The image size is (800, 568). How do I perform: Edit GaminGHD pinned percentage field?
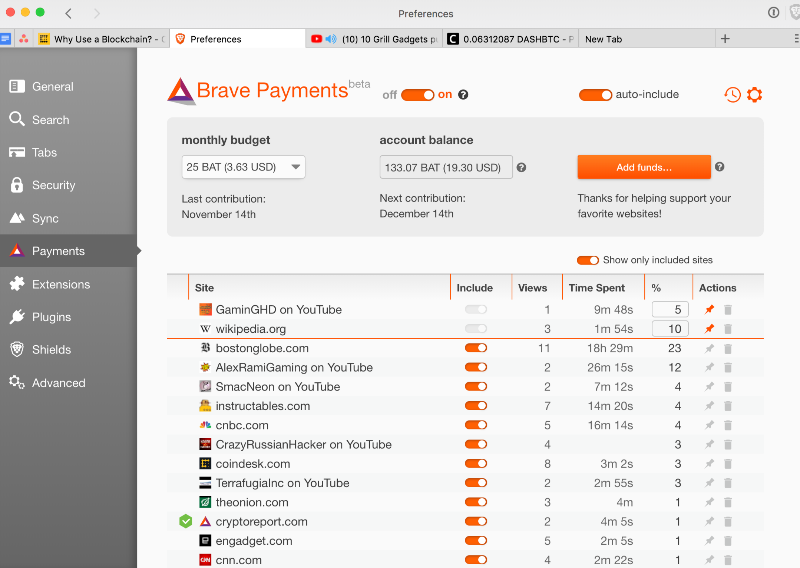click(670, 309)
